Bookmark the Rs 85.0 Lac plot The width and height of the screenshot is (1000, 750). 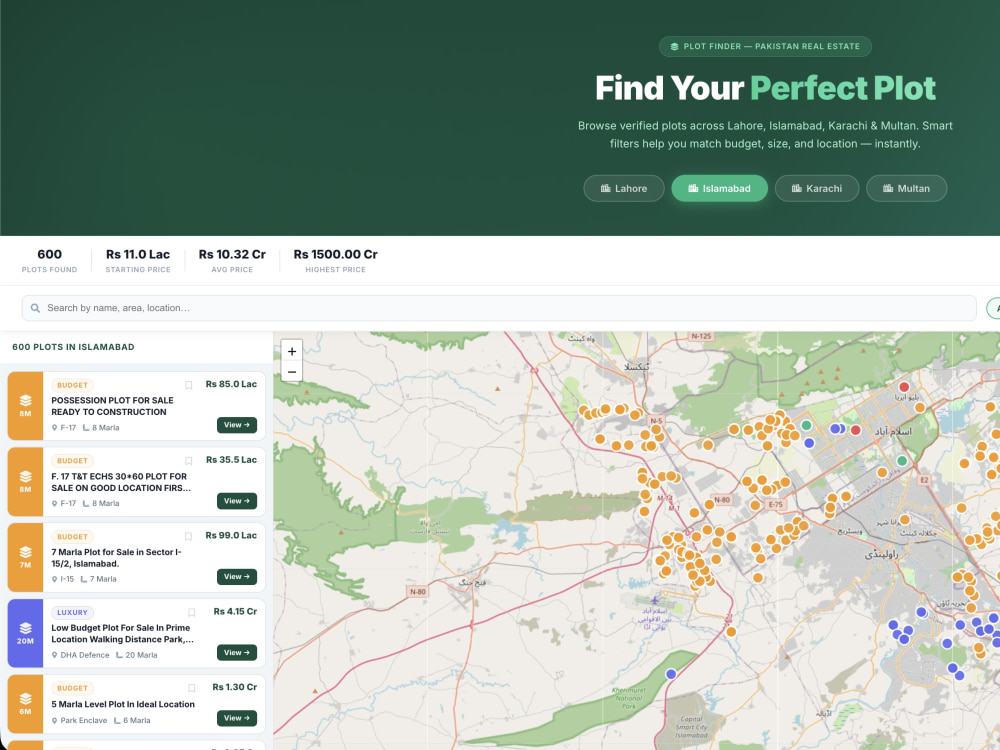[x=189, y=385]
